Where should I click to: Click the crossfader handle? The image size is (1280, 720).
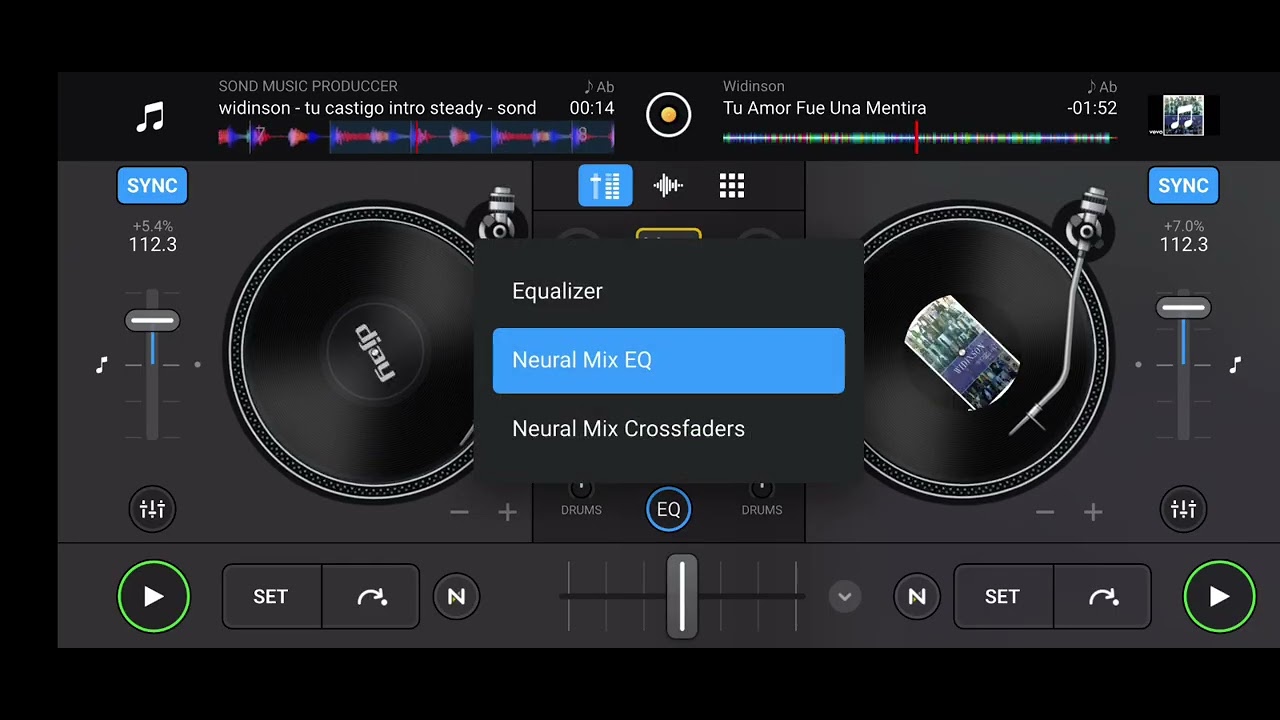pyautogui.click(x=682, y=597)
